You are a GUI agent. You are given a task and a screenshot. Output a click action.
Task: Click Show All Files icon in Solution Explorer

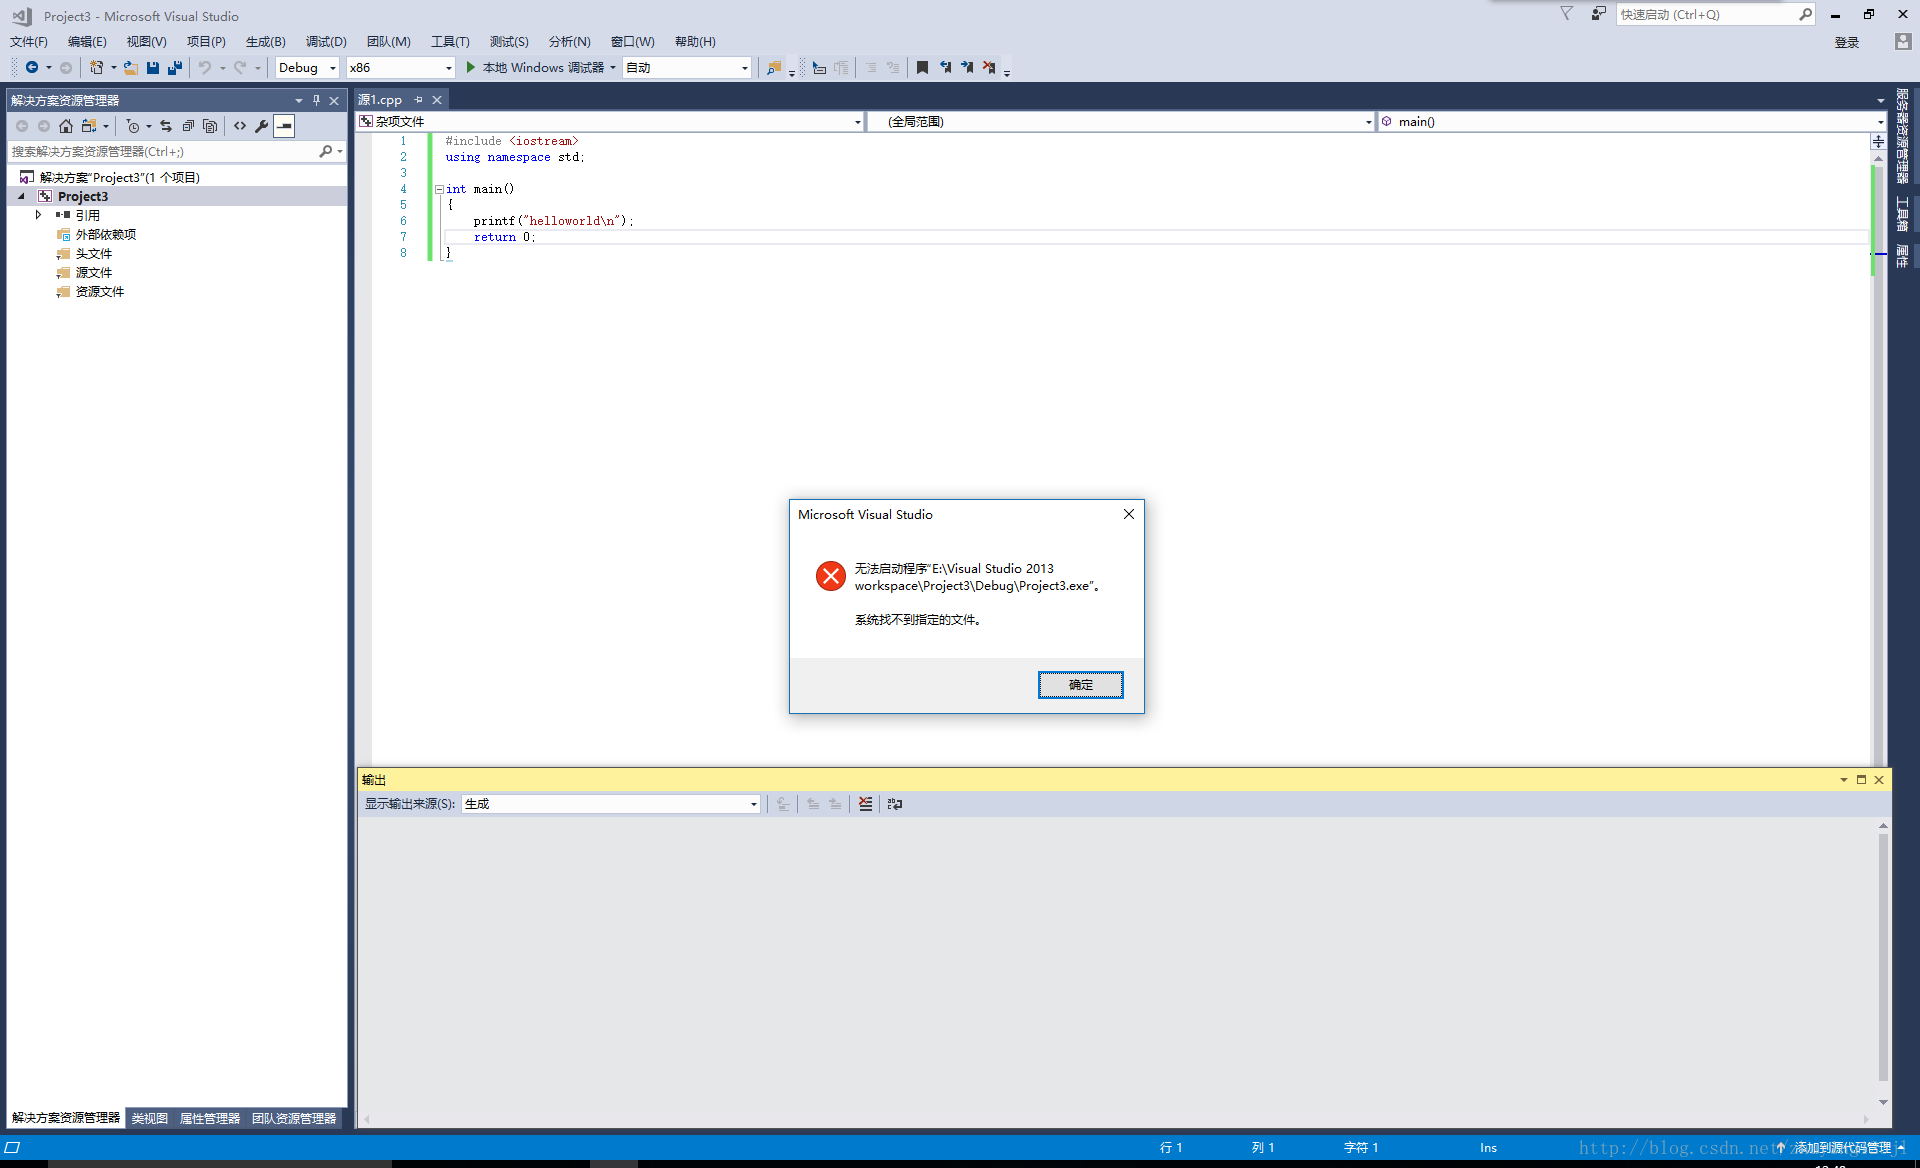[210, 126]
